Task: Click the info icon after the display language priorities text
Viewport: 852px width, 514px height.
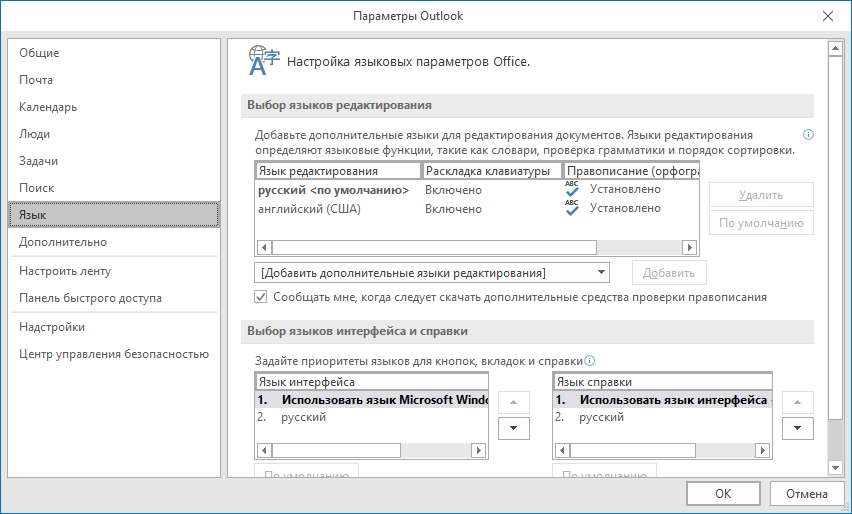Action: coord(590,361)
